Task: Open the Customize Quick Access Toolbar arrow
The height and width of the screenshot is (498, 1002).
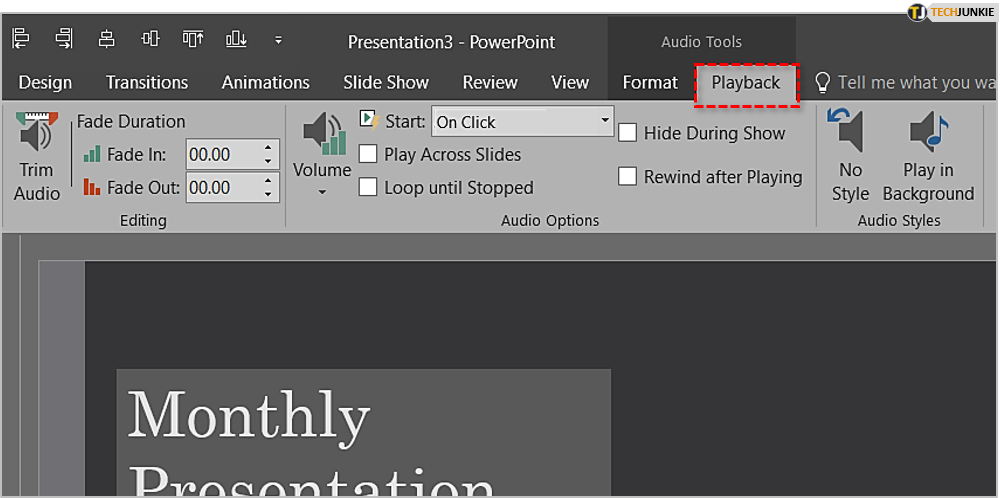Action: point(279,40)
